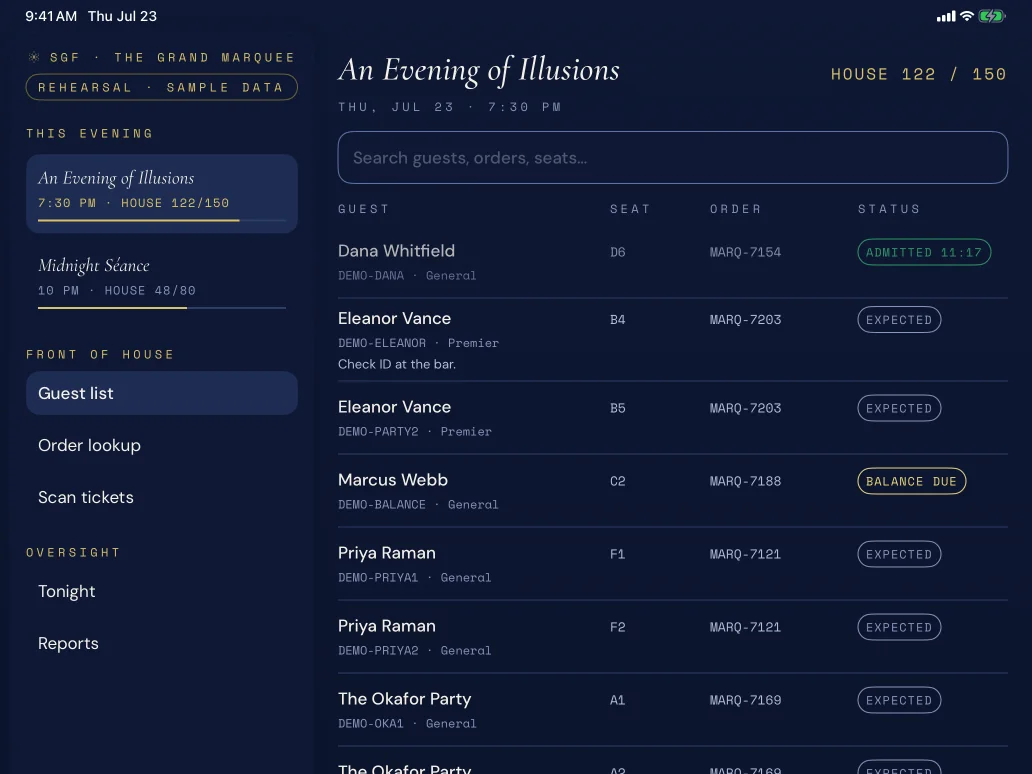The image size is (1032, 774).
Task: Open the Guest list section
Action: (x=162, y=393)
